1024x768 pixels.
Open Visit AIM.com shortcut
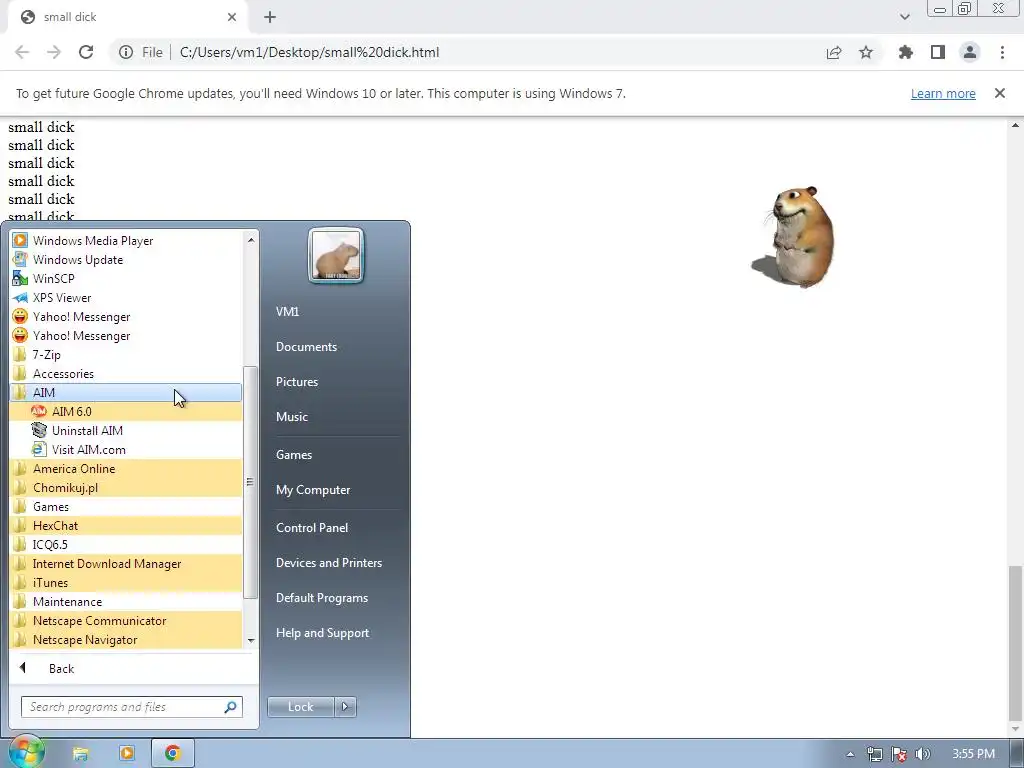[x=125, y=449]
